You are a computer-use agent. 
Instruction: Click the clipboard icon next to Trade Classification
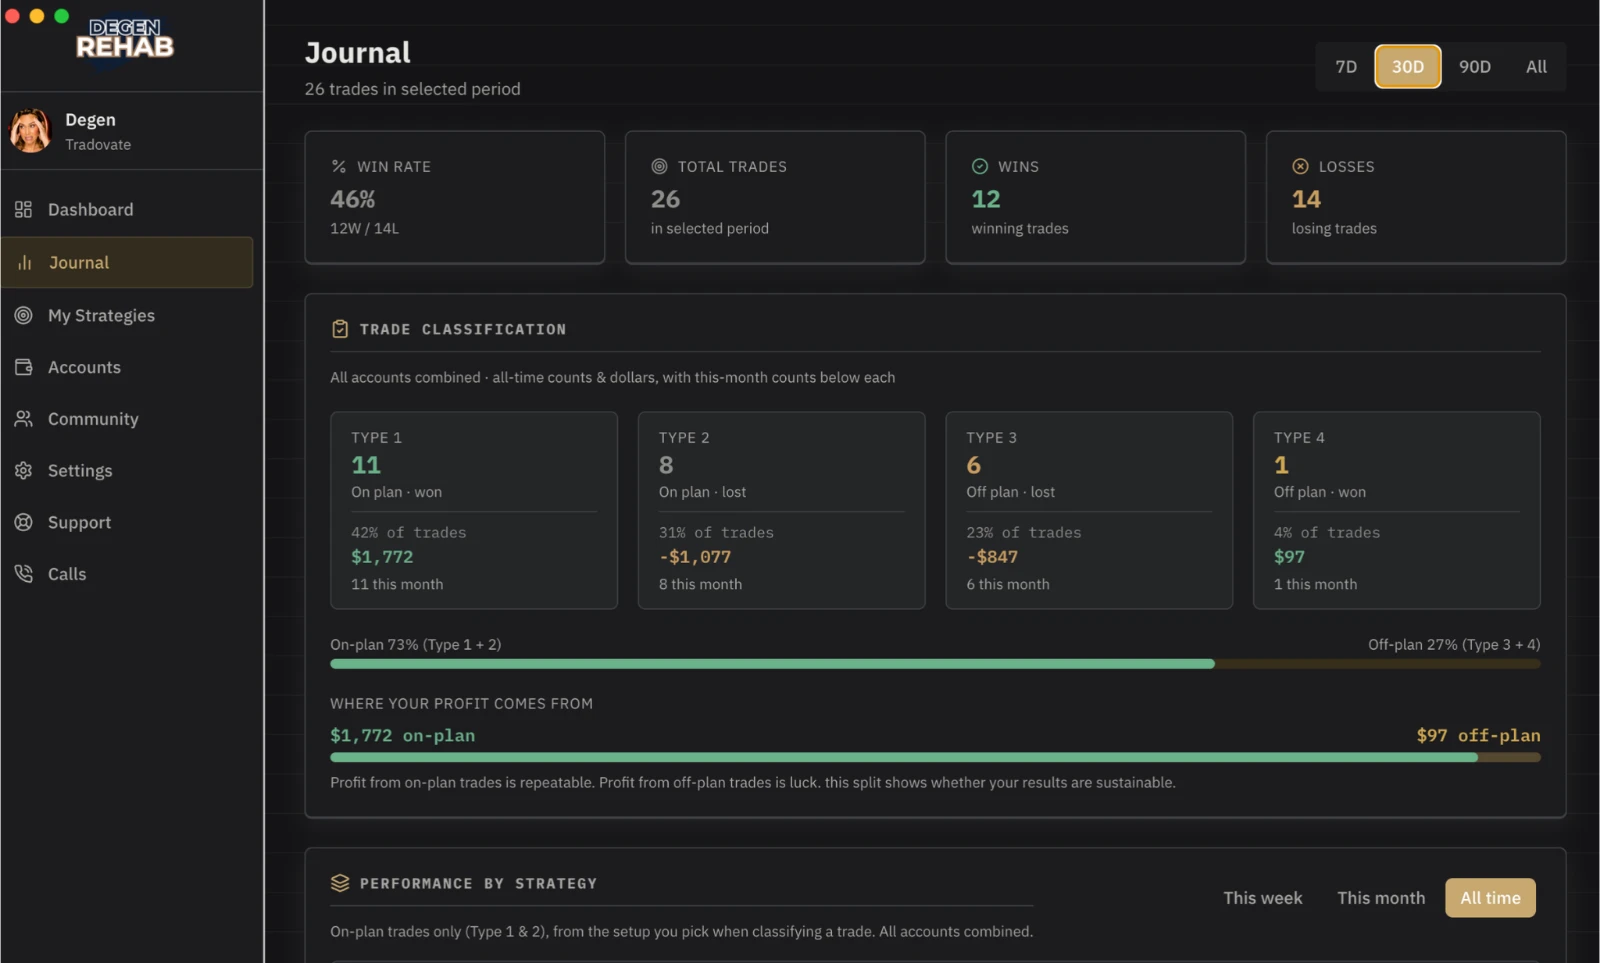pos(340,329)
